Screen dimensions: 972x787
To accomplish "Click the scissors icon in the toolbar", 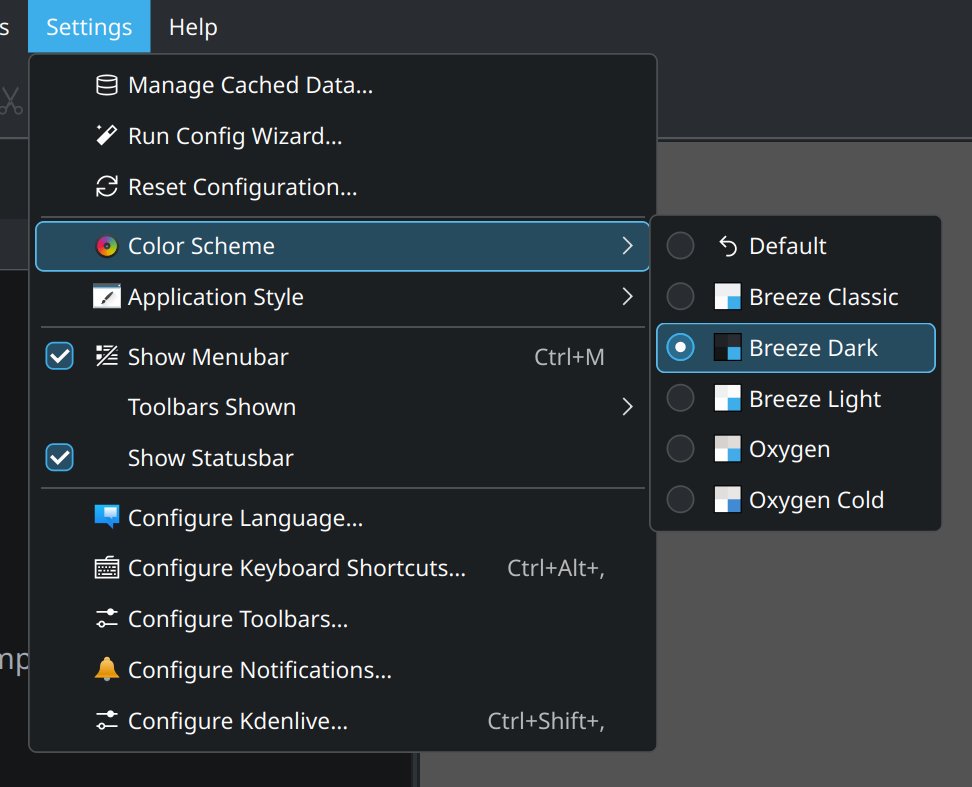I will [11, 100].
